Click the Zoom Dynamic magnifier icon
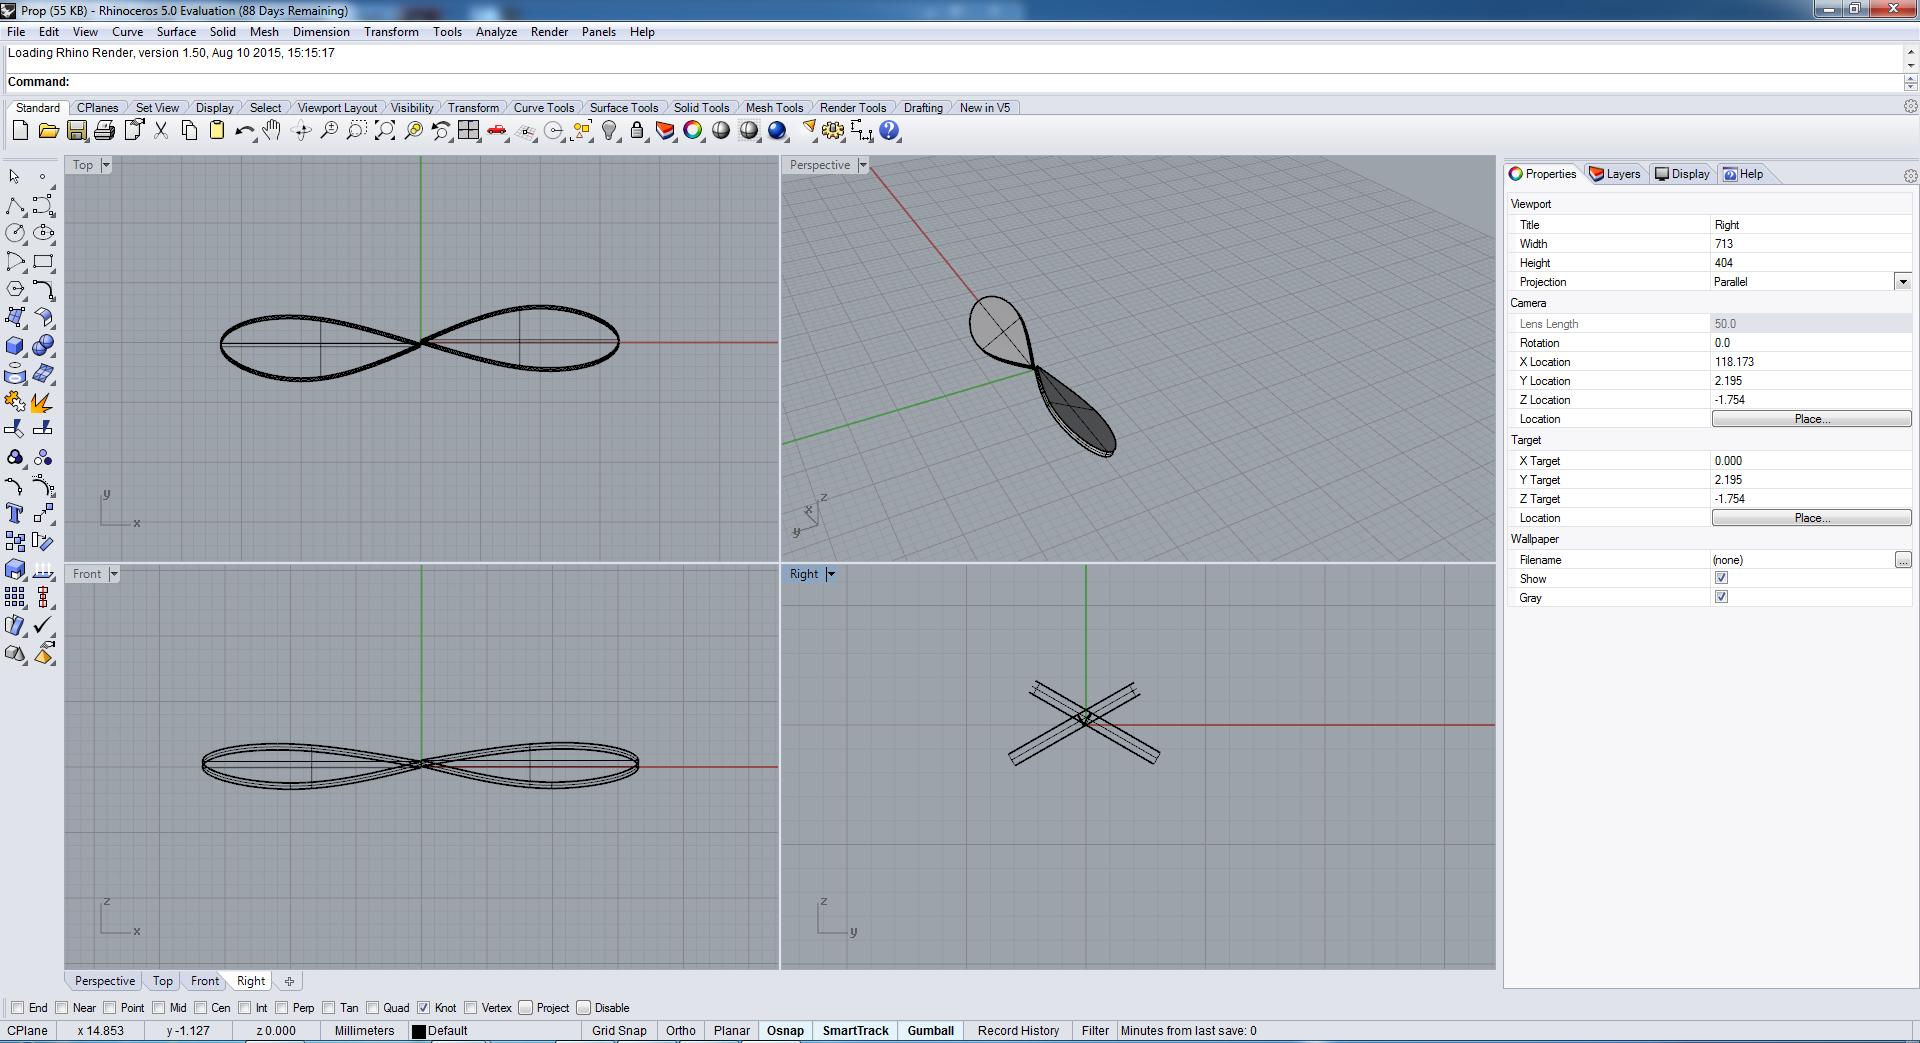Viewport: 1920px width, 1043px height. pos(329,131)
